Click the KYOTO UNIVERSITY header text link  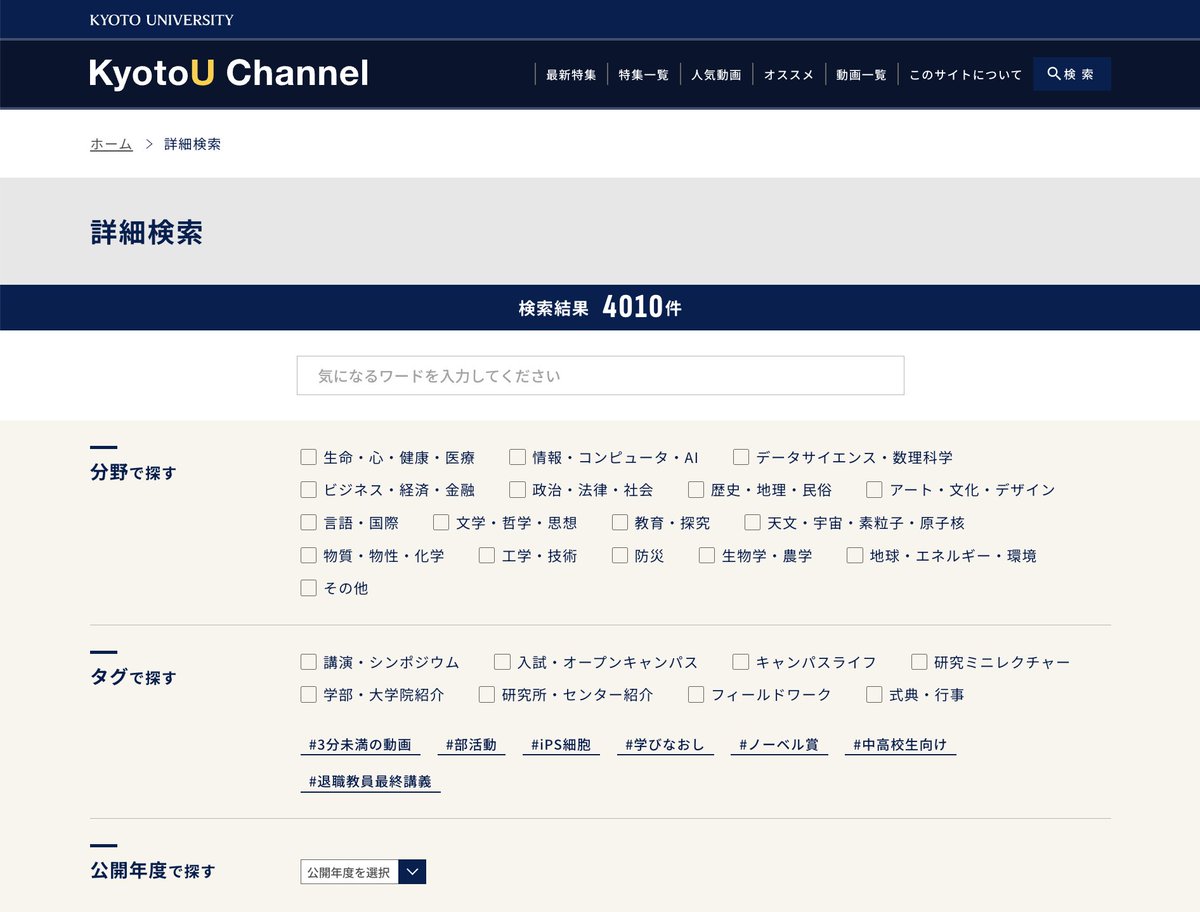(x=162, y=20)
